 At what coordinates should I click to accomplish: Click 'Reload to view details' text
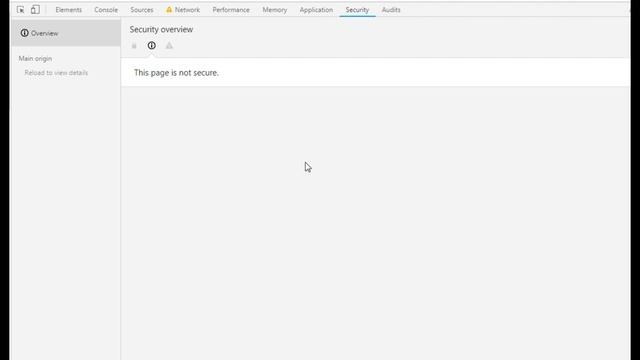pyautogui.click(x=56, y=73)
